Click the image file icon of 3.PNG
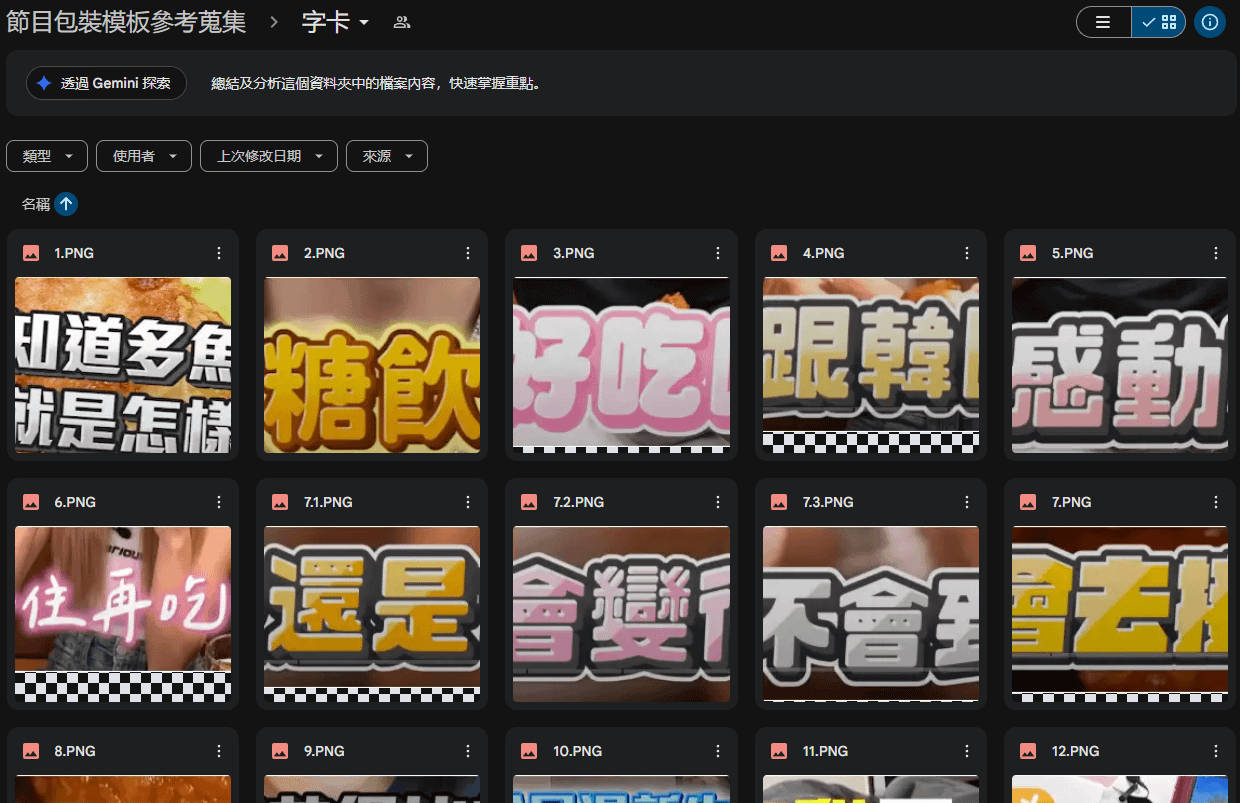Viewport: 1240px width, 803px height. [x=529, y=254]
